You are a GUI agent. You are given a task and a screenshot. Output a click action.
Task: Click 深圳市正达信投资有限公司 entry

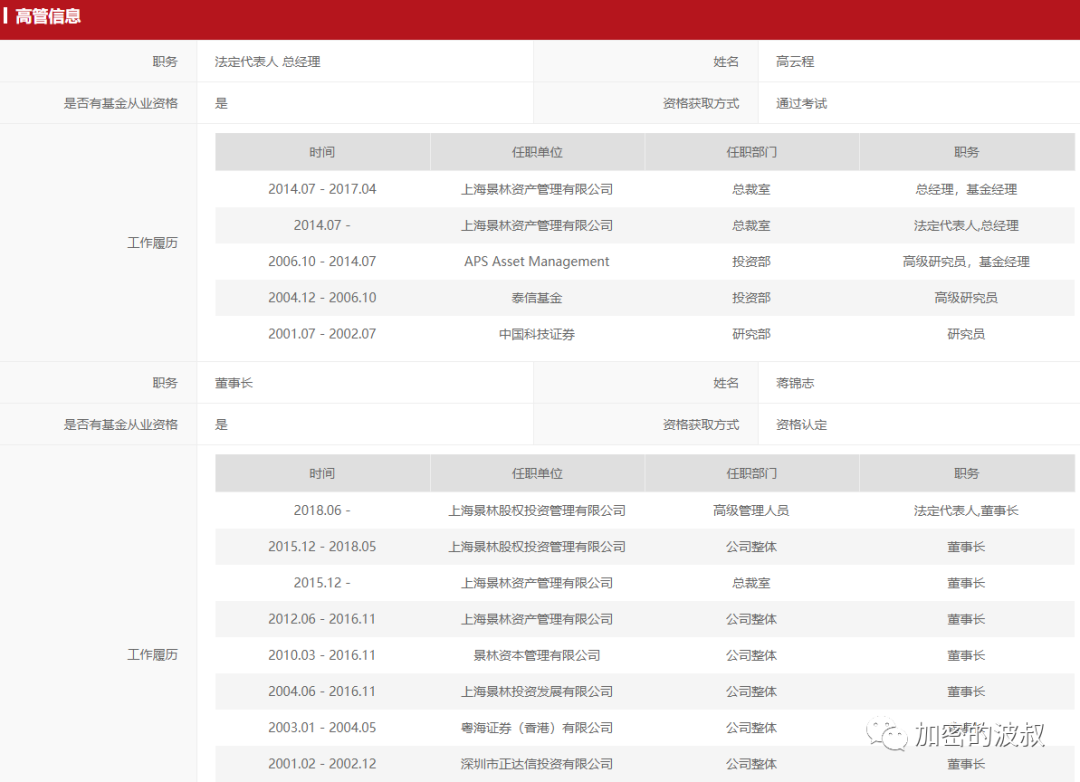pyautogui.click(x=537, y=764)
